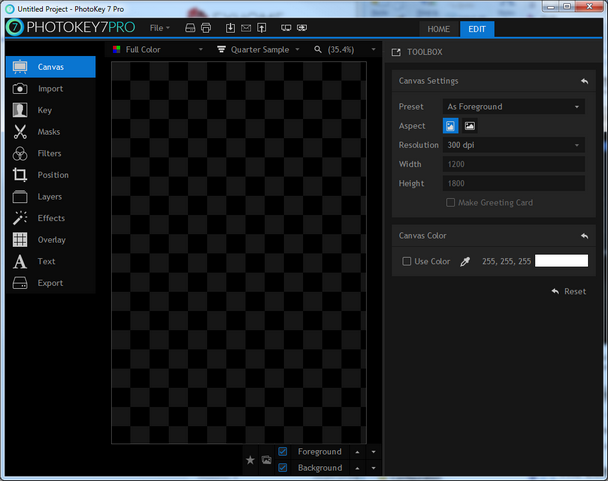The image size is (608, 481).
Task: Uncheck the Foreground layer checkbox
Action: point(283,452)
